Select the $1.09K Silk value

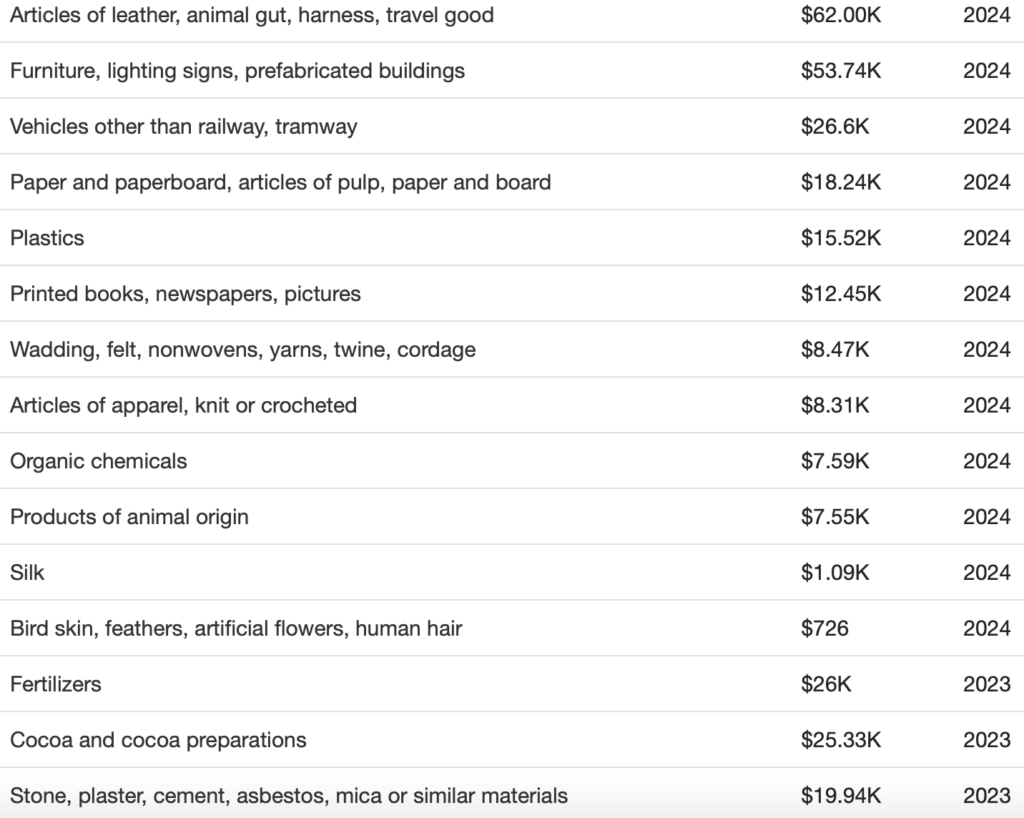click(835, 573)
